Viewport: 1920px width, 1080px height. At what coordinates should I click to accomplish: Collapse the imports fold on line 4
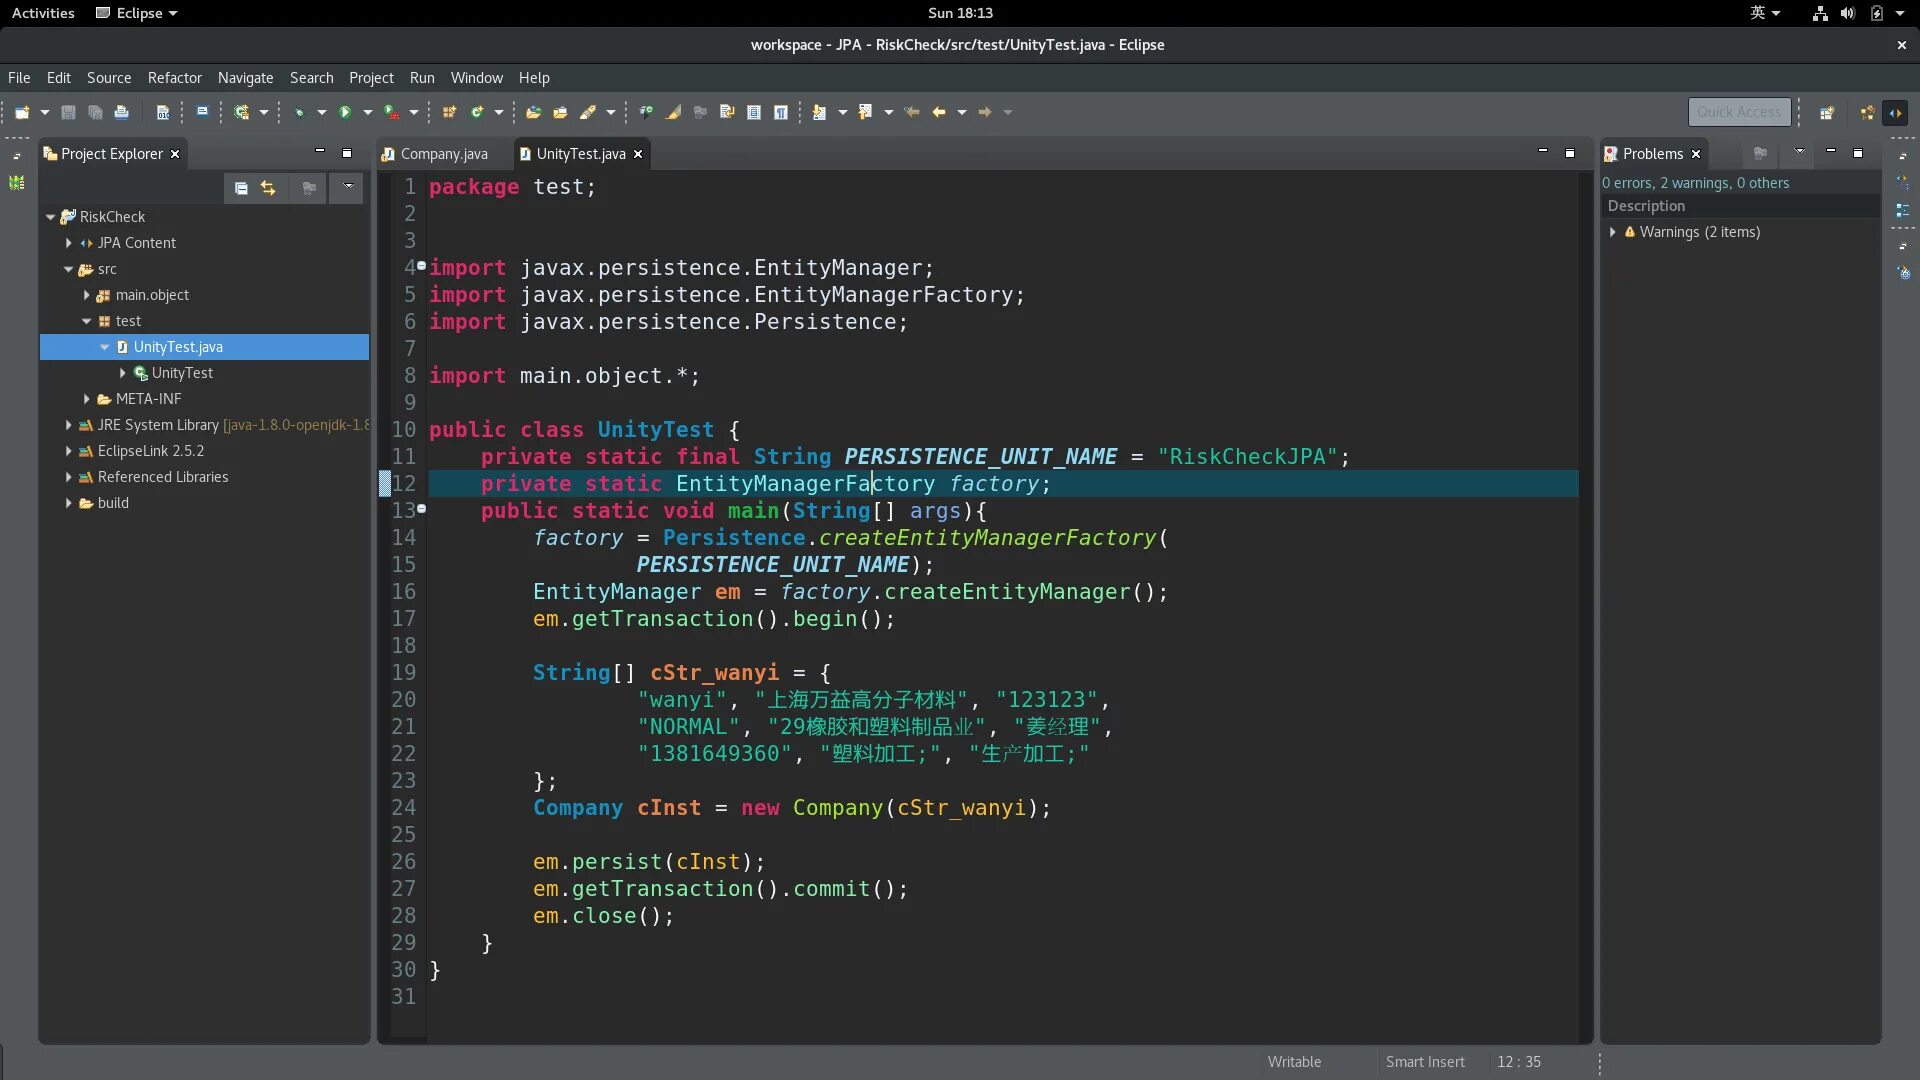[x=421, y=266]
